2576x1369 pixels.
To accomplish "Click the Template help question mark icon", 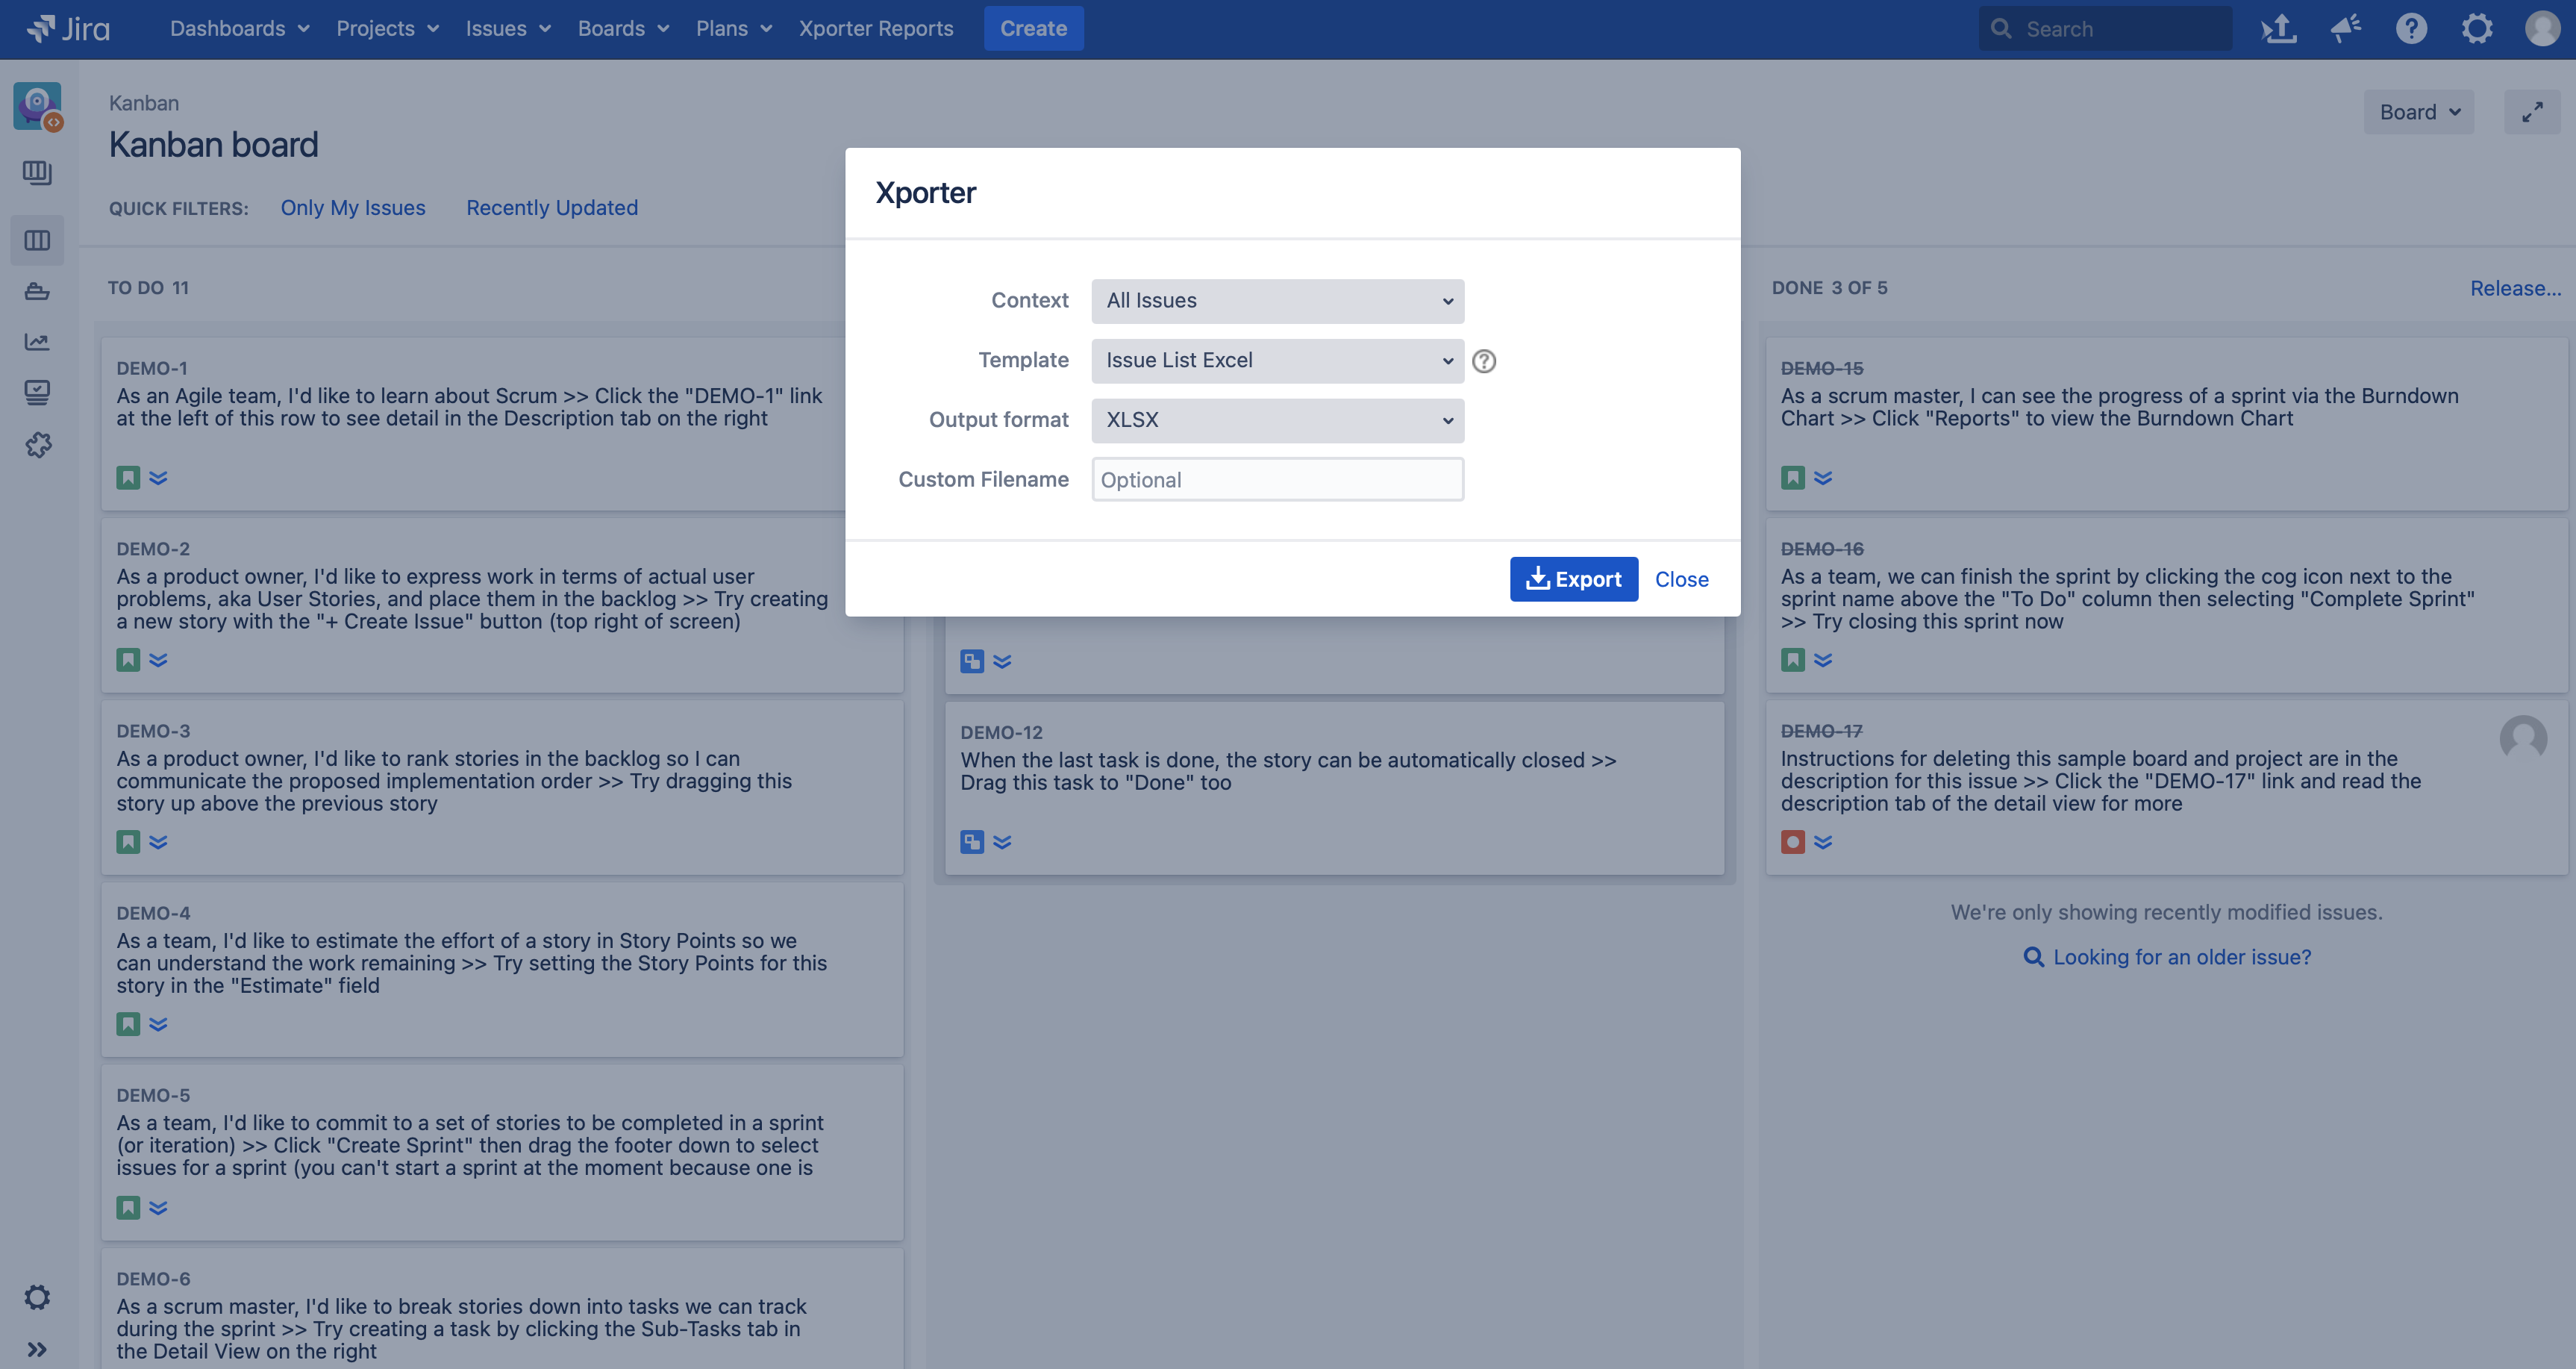I will point(1484,361).
